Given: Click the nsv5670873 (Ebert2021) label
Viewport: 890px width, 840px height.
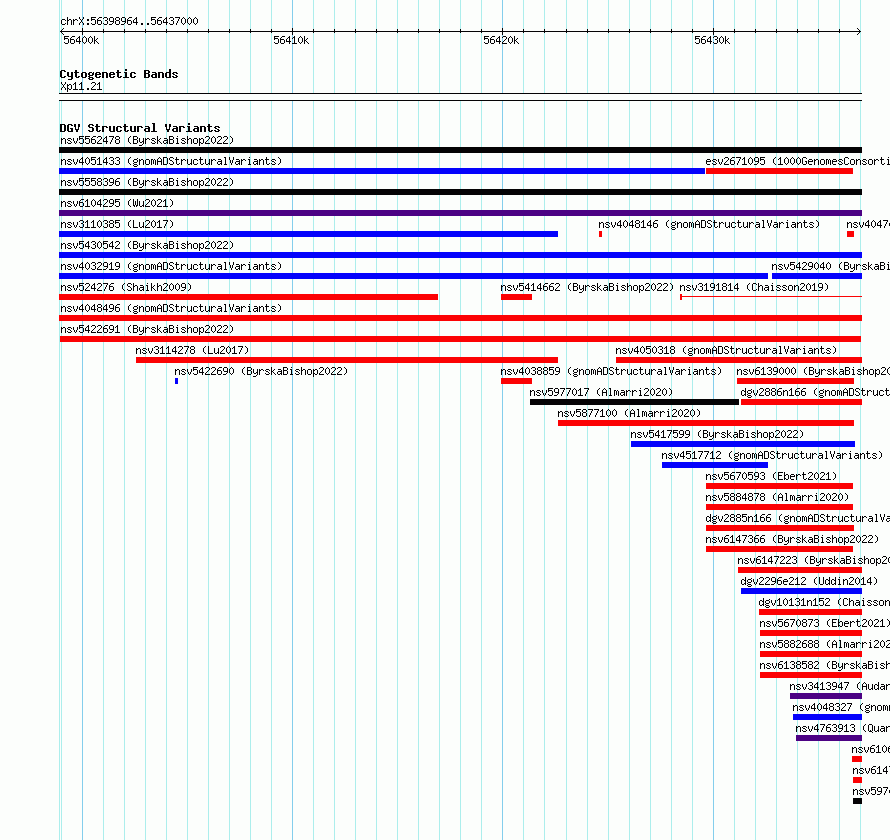Looking at the screenshot, I should coord(825,623).
